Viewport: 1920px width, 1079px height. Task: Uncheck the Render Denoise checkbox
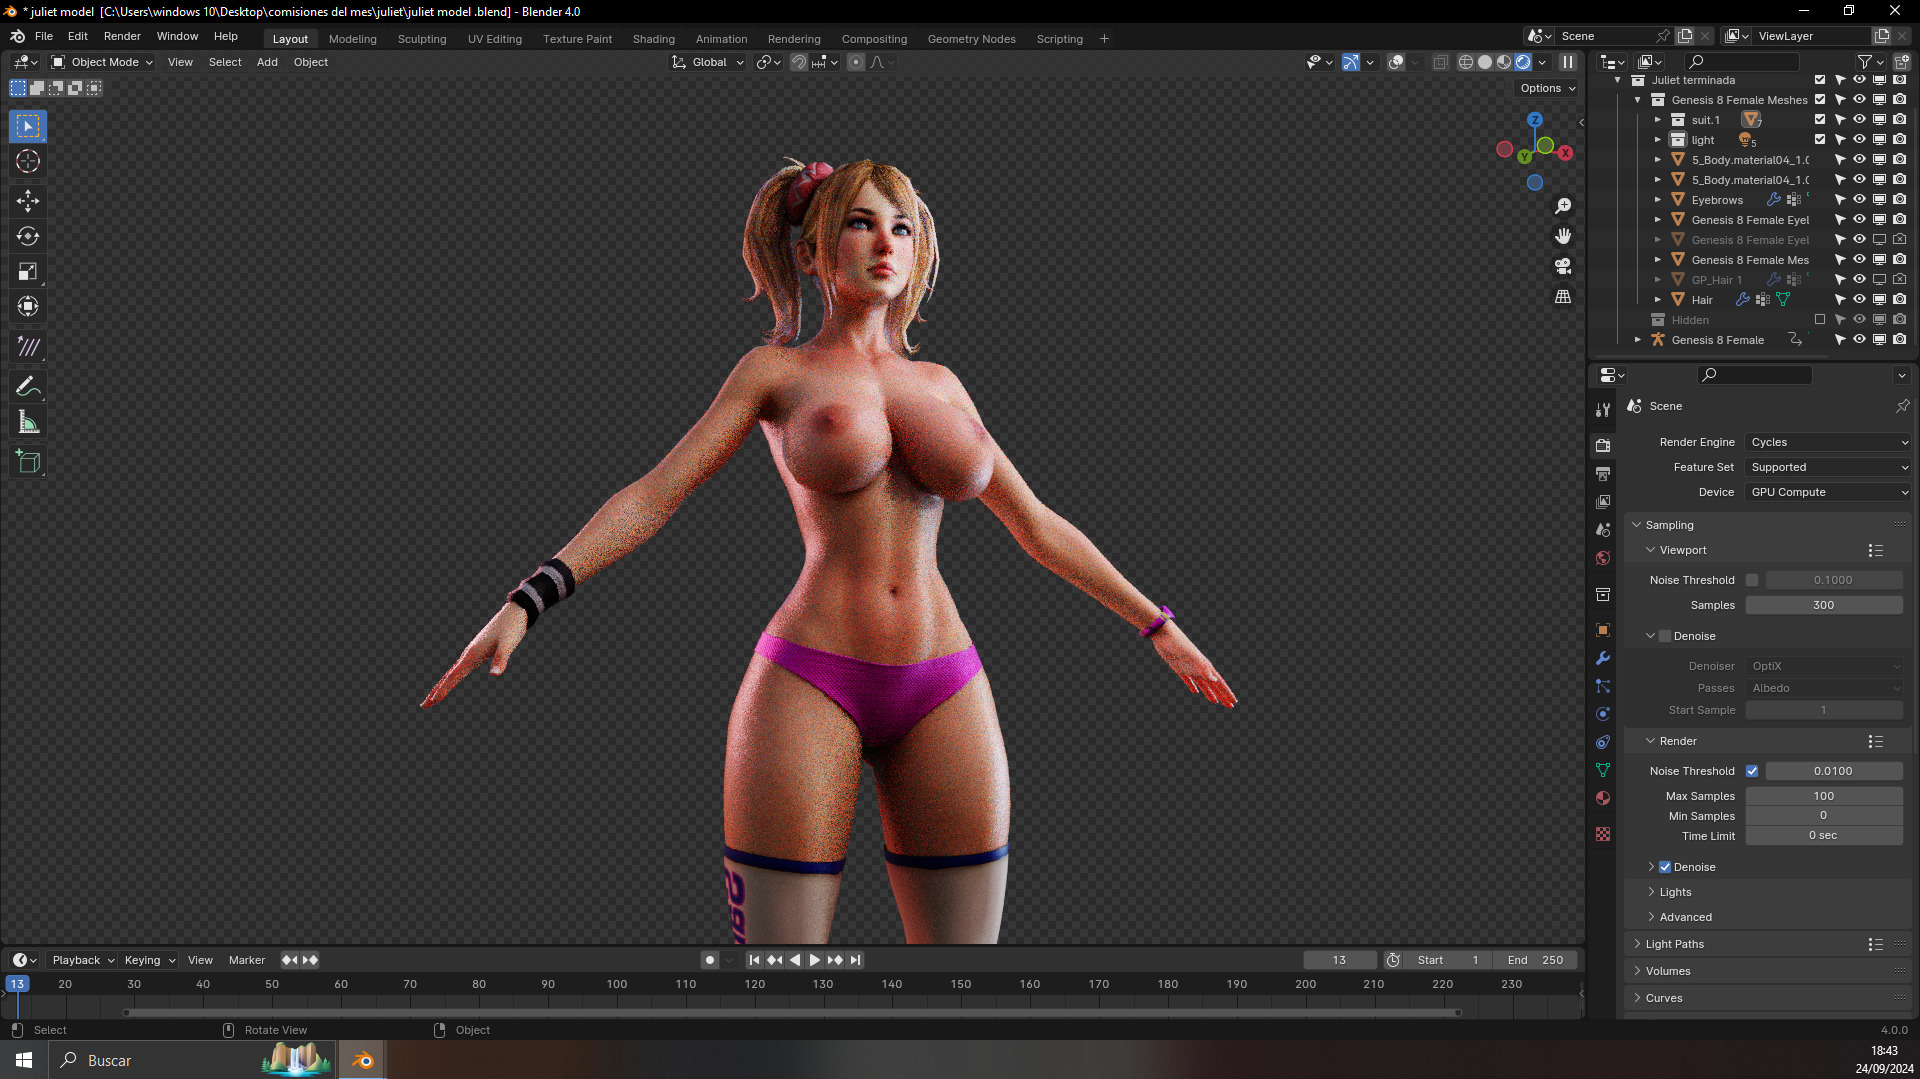pyautogui.click(x=1665, y=867)
